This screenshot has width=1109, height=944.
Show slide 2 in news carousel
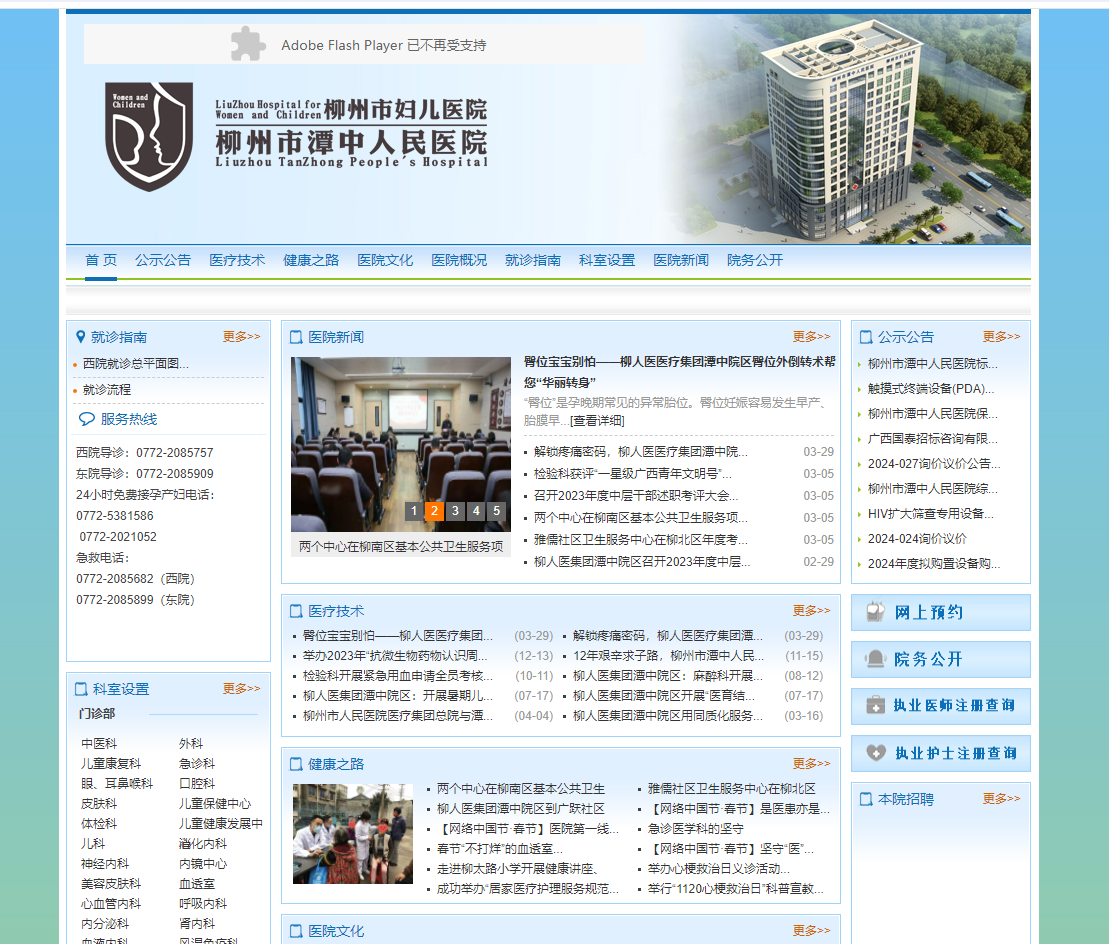(434, 511)
